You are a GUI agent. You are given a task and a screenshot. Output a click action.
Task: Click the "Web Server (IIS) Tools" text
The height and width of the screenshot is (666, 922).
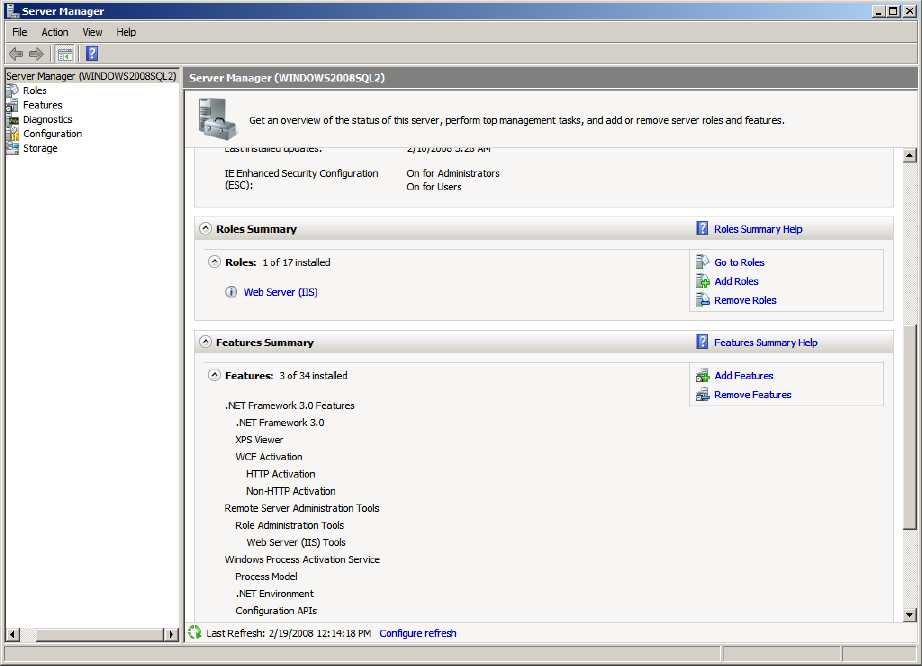[x=296, y=543]
